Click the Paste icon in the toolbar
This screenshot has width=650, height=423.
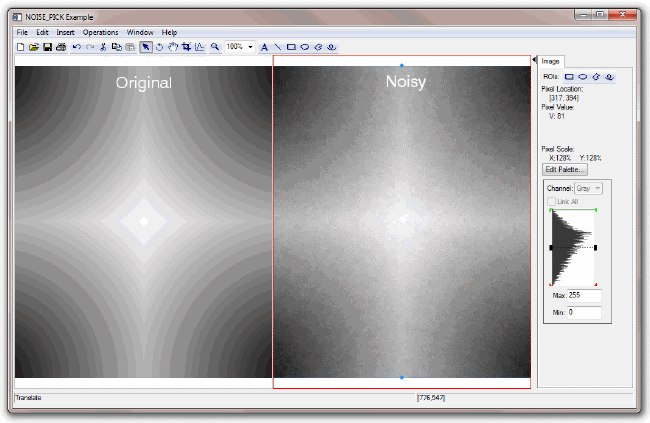point(130,47)
